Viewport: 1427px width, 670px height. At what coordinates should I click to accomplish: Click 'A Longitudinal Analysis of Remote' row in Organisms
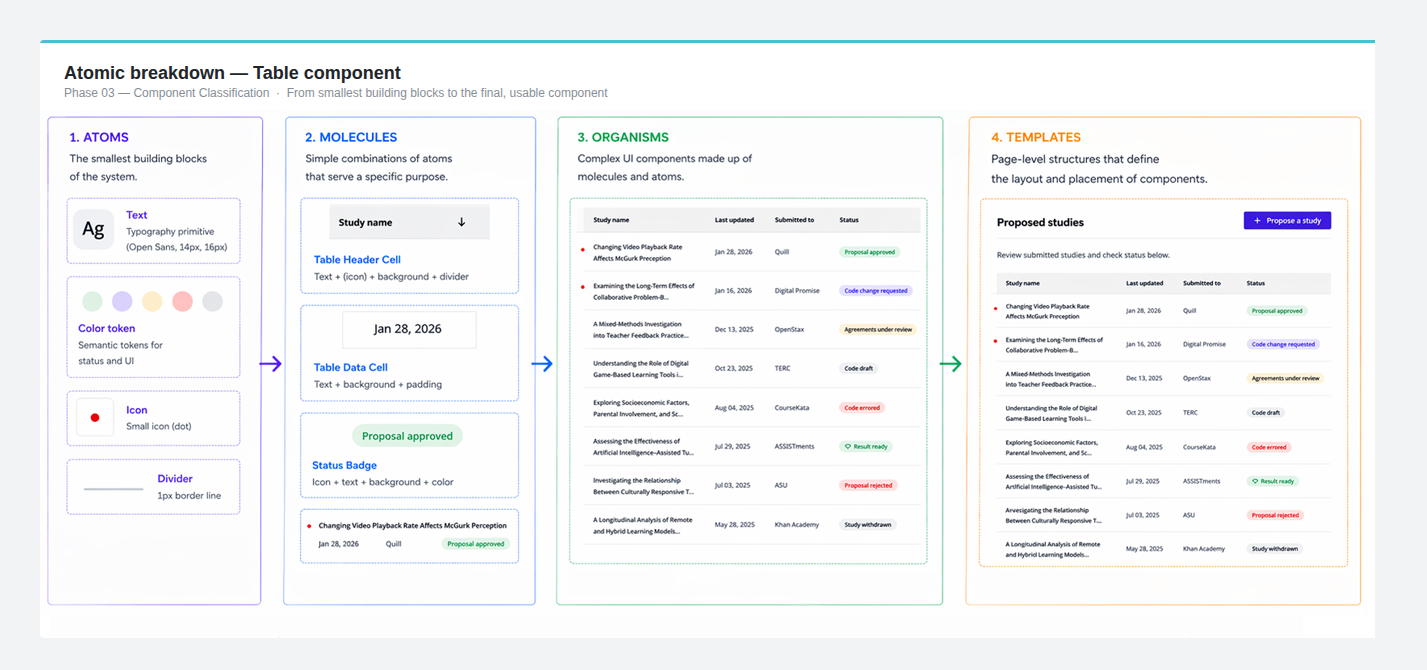click(x=750, y=524)
